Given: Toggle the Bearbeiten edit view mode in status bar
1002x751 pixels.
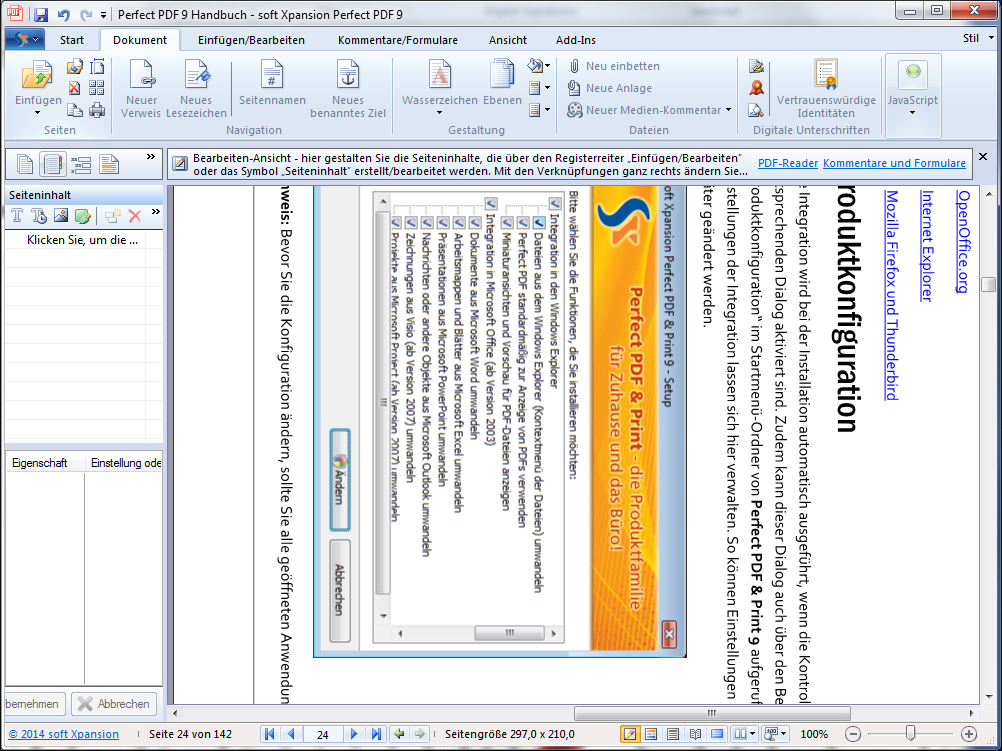Looking at the screenshot, I should pyautogui.click(x=629, y=734).
